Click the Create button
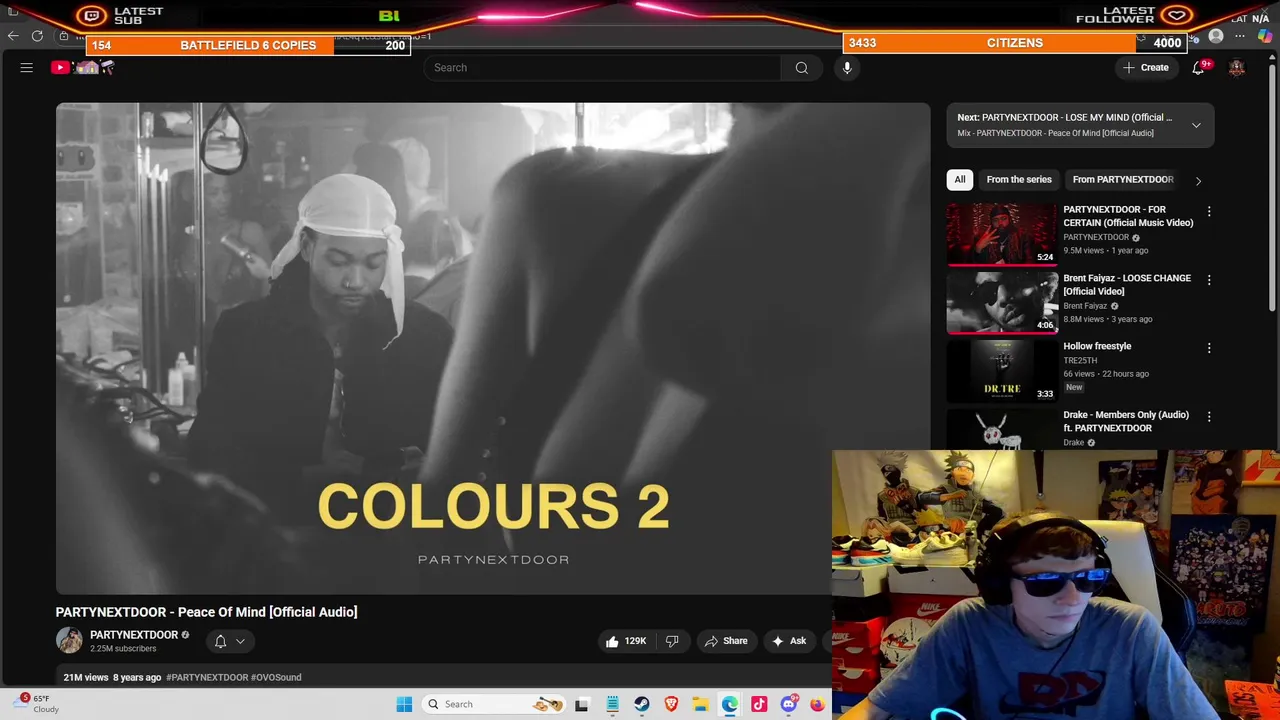Viewport: 1280px width, 720px height. (1145, 67)
